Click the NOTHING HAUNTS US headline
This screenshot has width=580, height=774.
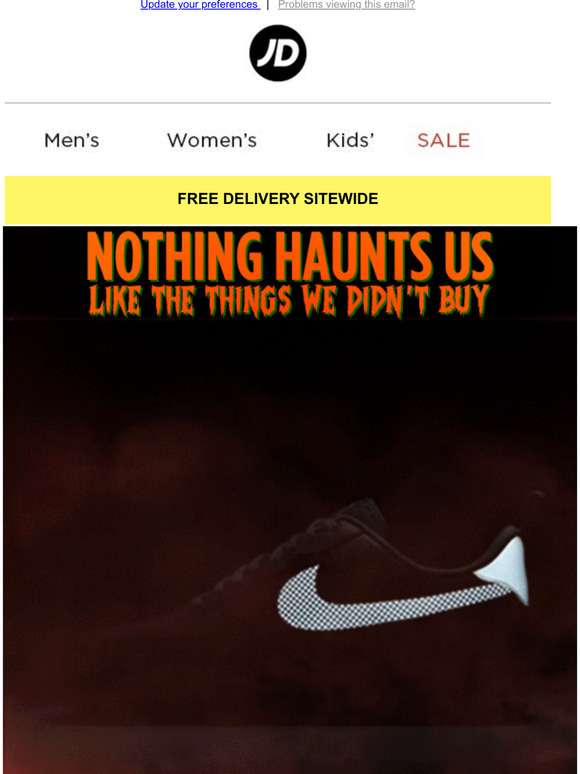tap(290, 257)
